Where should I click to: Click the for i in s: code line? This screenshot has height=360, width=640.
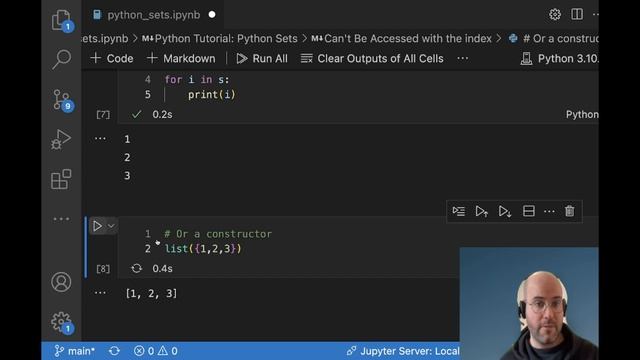coord(197,80)
